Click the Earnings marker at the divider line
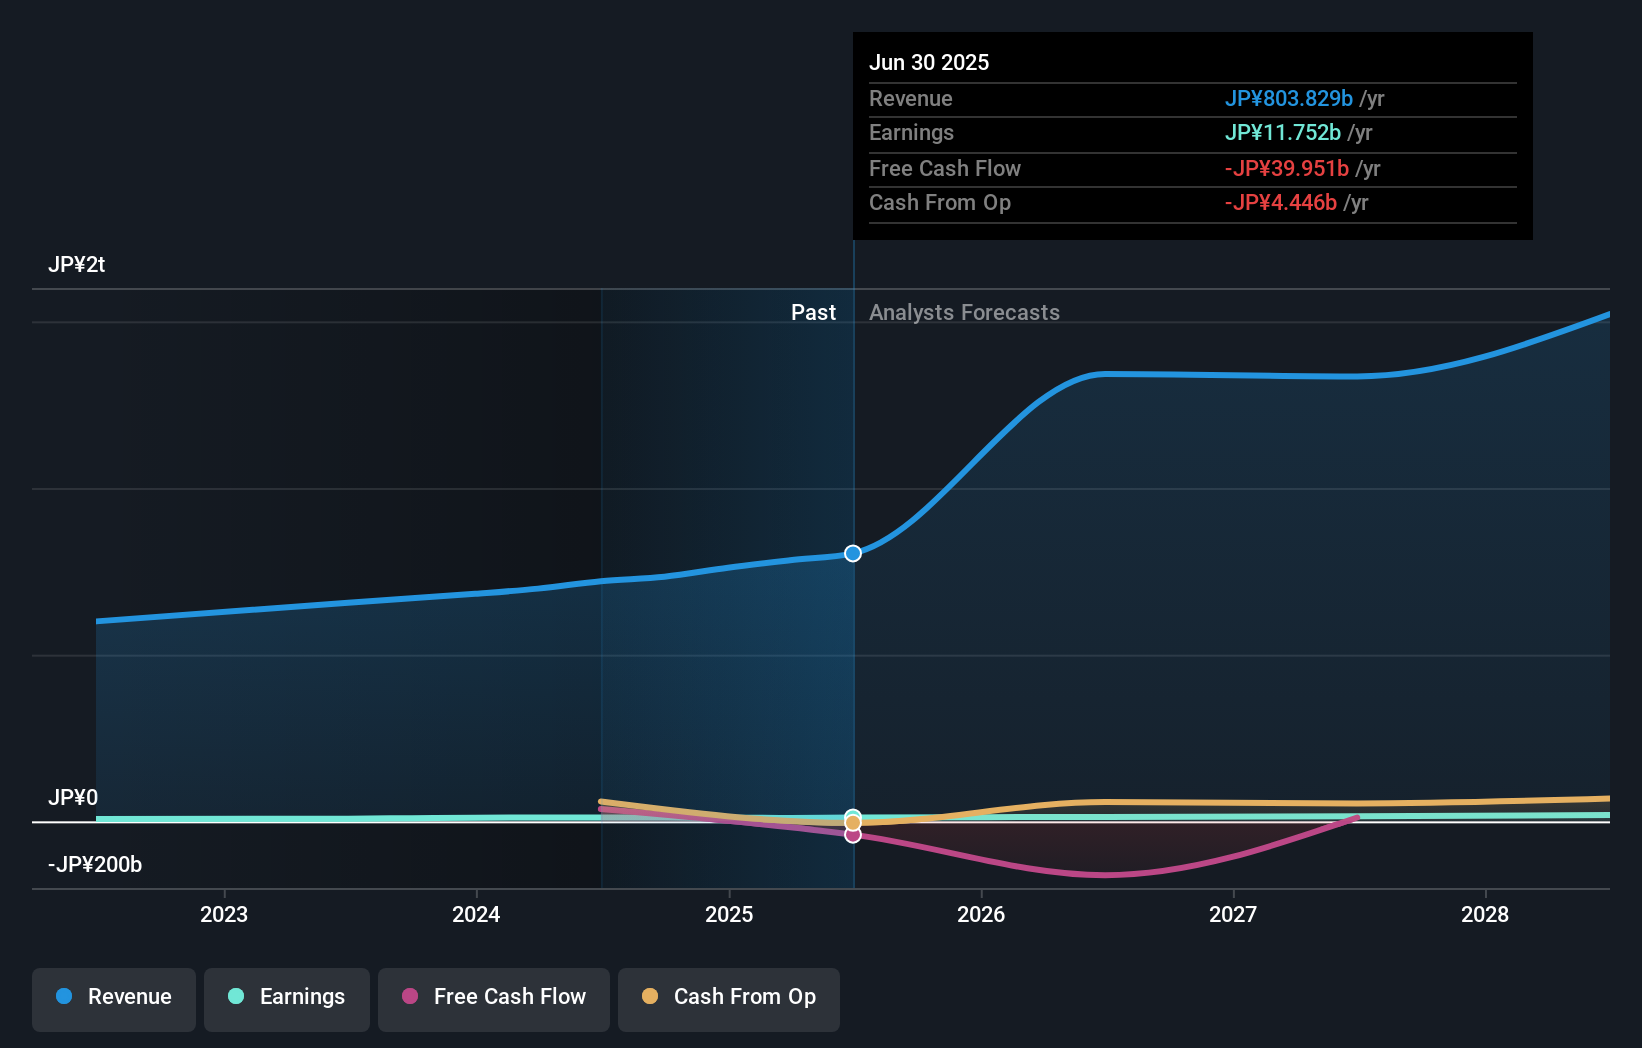The height and width of the screenshot is (1048, 1642). pos(852,817)
